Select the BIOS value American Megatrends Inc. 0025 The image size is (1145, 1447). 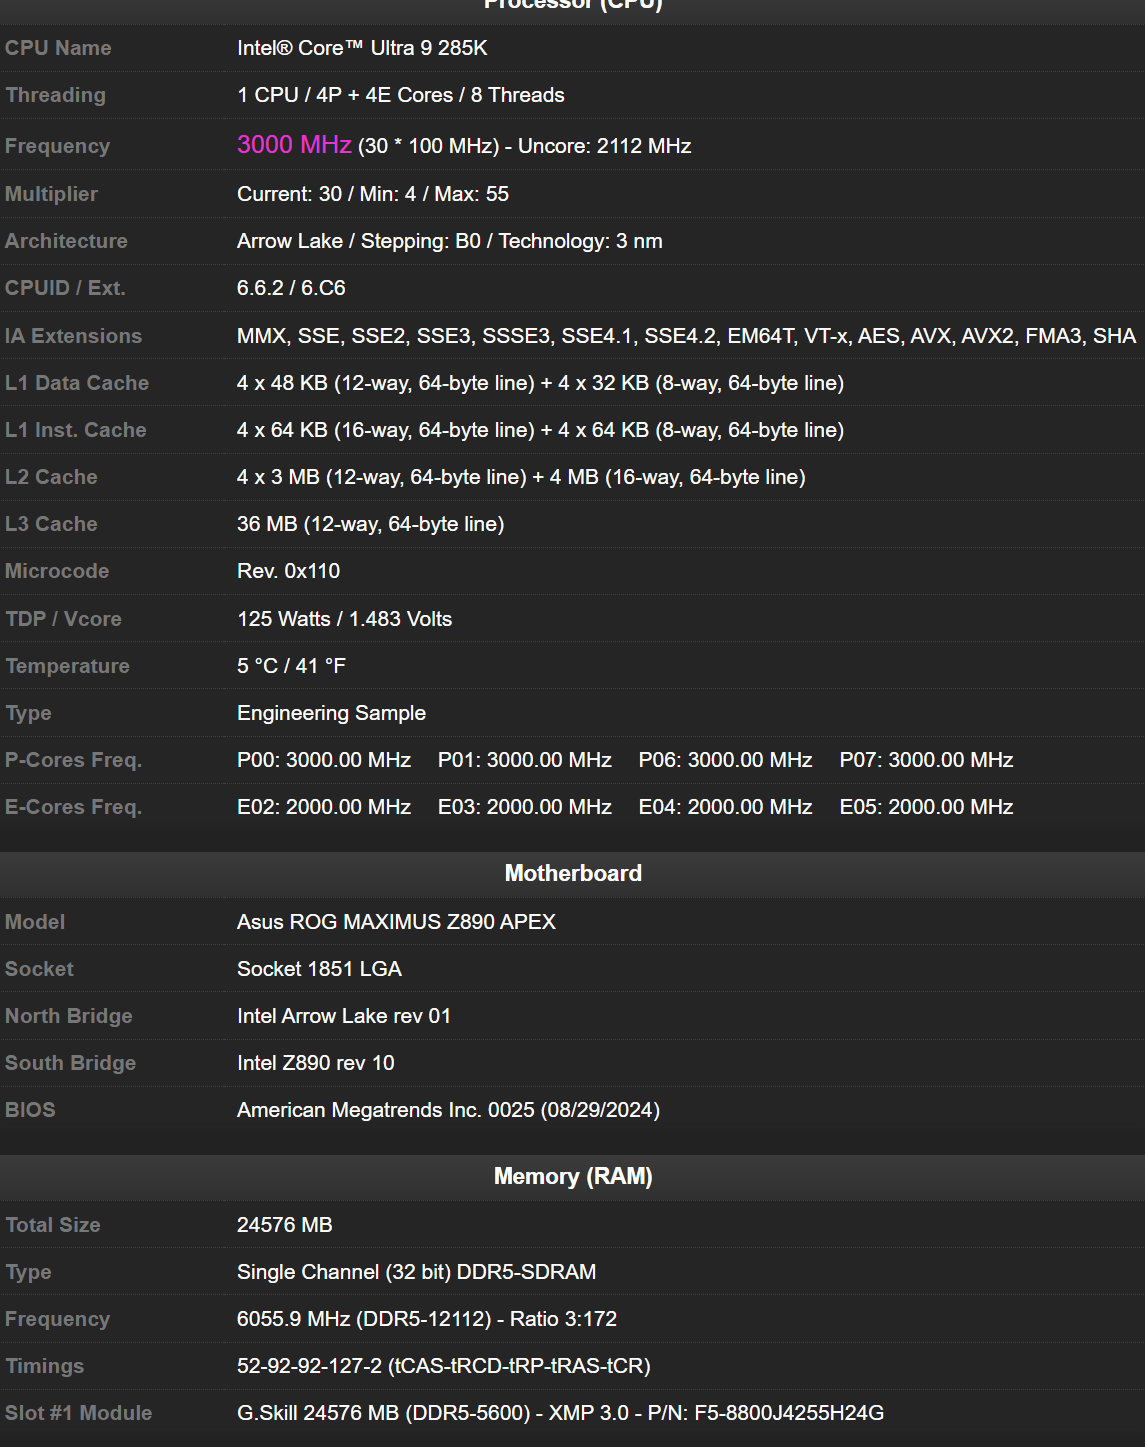(448, 1110)
